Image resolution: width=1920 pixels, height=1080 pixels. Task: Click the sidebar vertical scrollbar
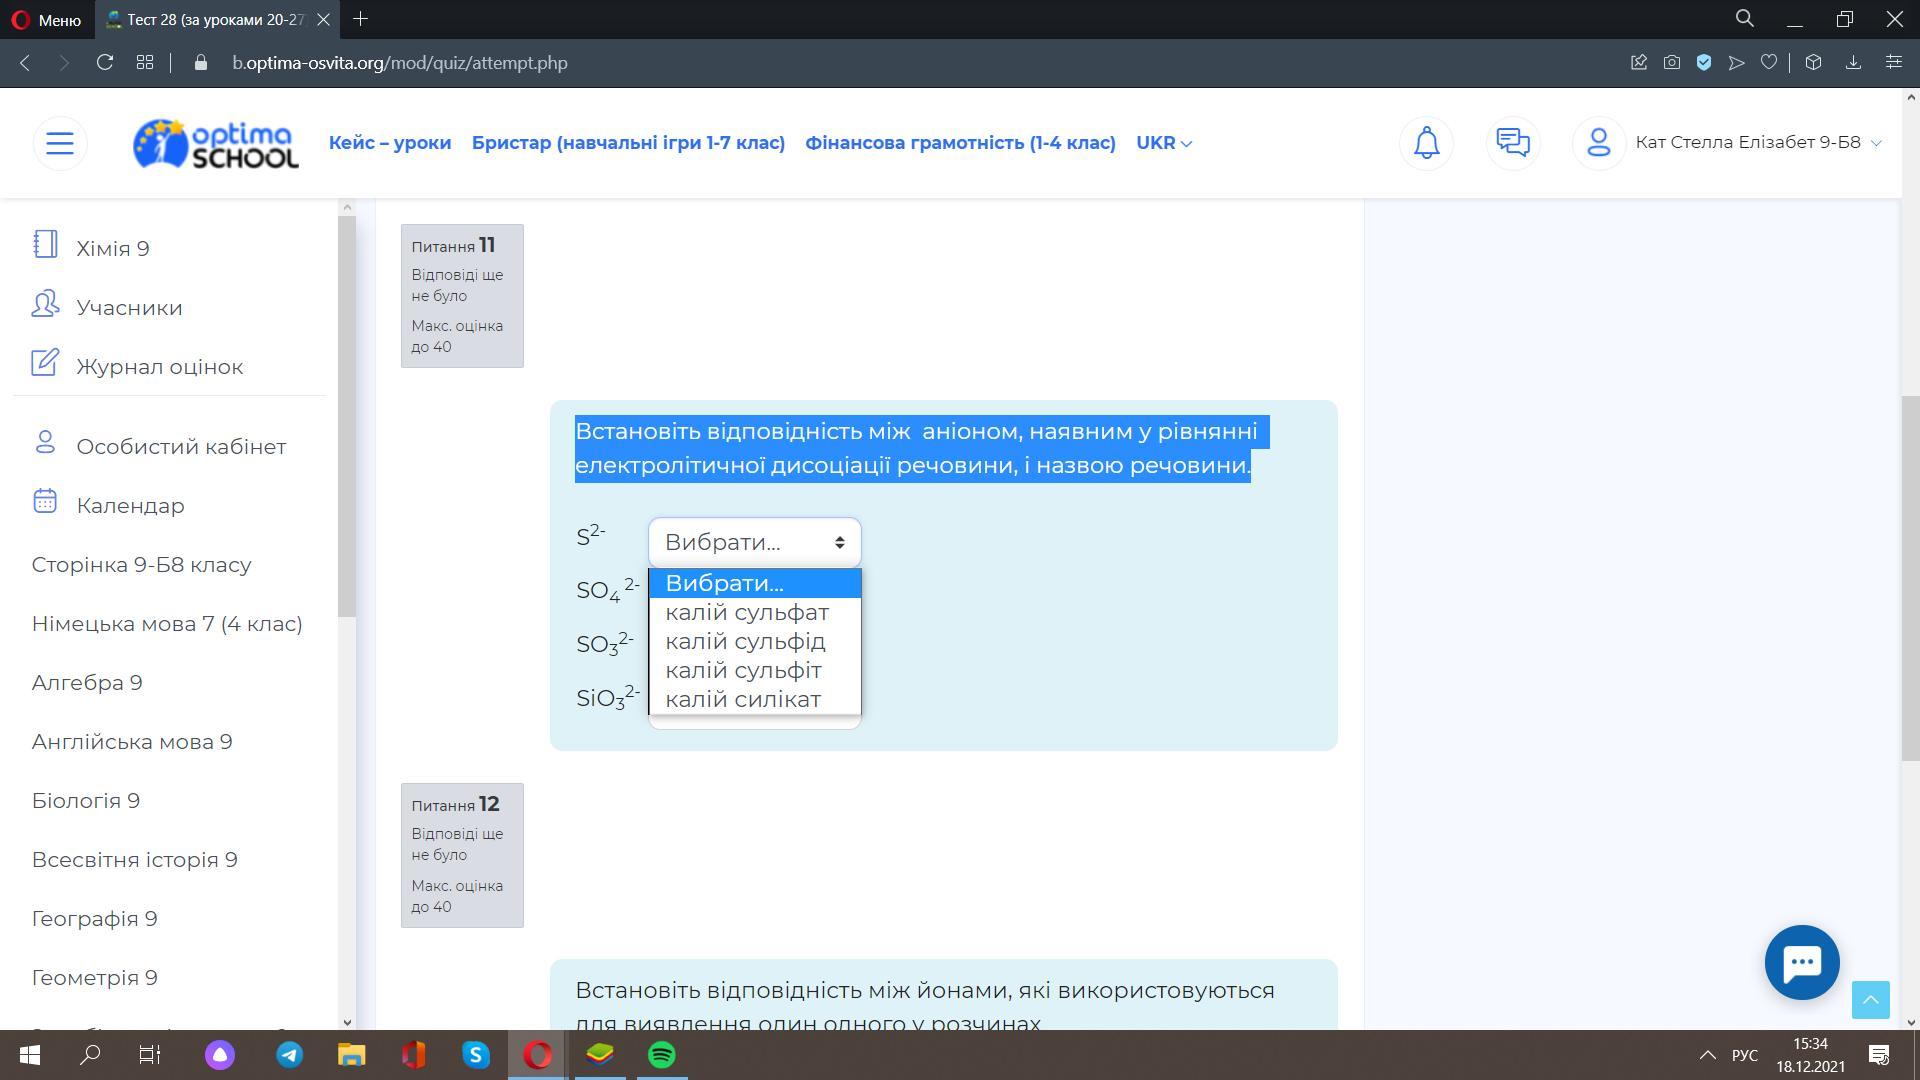[x=347, y=415]
